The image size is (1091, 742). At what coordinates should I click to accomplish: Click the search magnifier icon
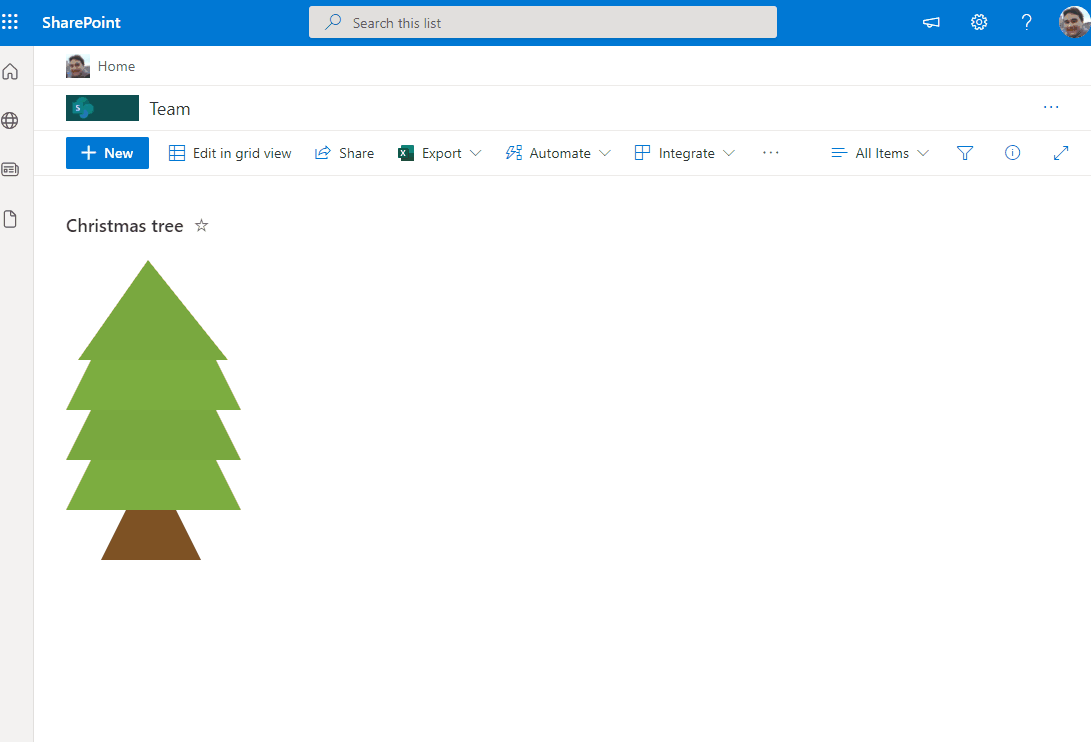click(x=333, y=22)
